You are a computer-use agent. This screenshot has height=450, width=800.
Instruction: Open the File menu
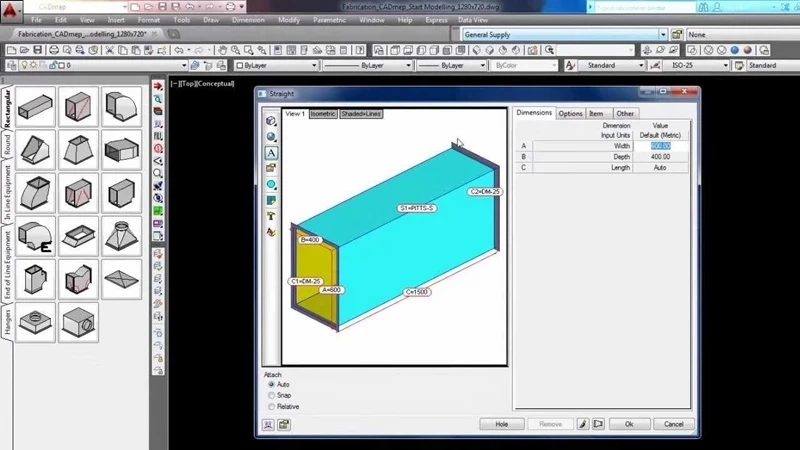36,20
